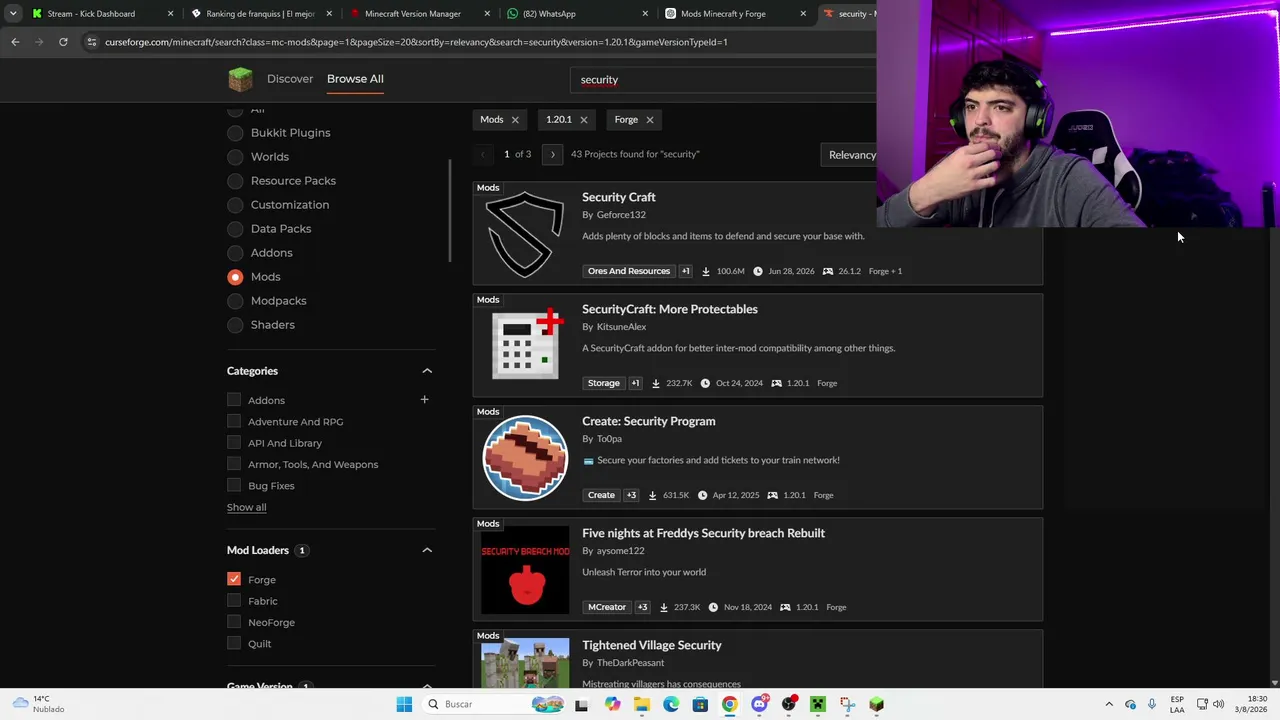This screenshot has width=1280, height=720.
Task: Show hidden system tray icons
Action: pyautogui.click(x=1109, y=704)
